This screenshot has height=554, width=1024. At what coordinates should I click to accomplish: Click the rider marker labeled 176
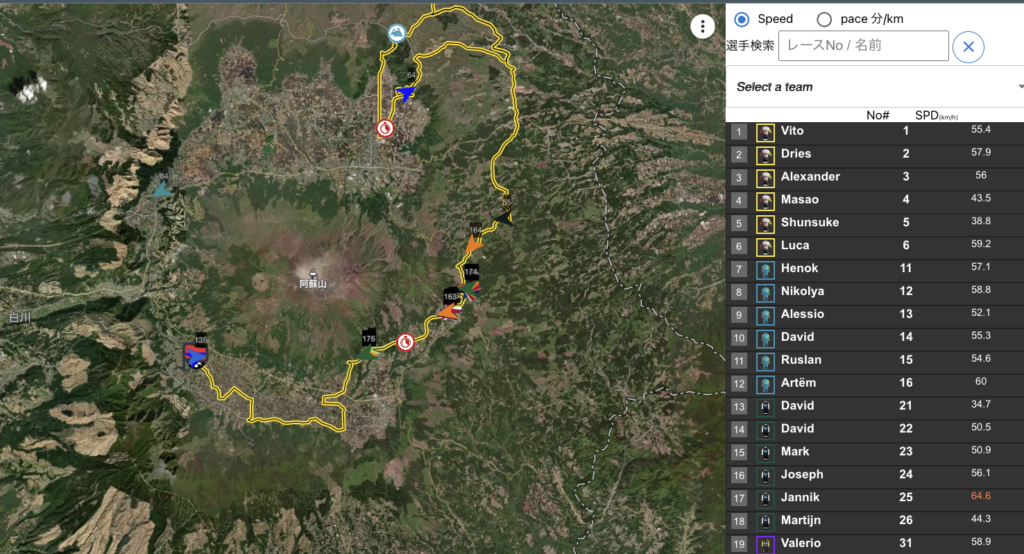pyautogui.click(x=369, y=341)
